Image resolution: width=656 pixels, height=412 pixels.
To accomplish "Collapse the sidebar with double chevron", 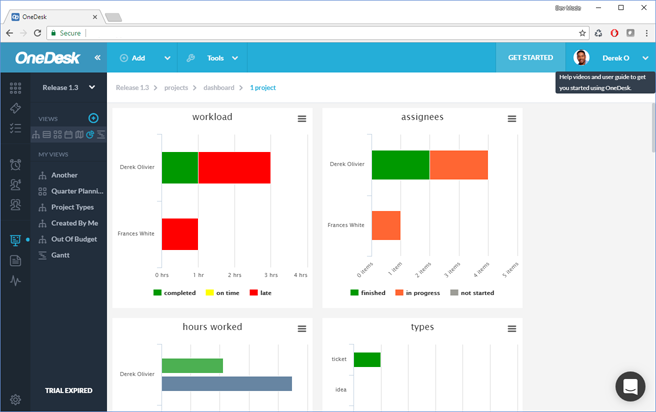I will (97, 58).
